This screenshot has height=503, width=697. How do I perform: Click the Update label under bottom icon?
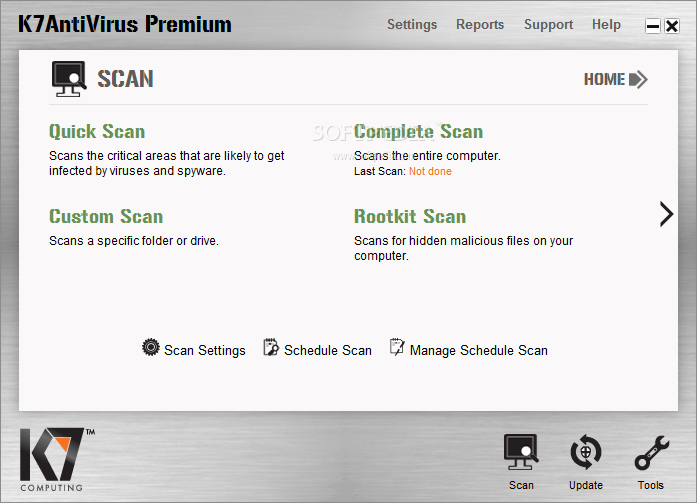586,485
